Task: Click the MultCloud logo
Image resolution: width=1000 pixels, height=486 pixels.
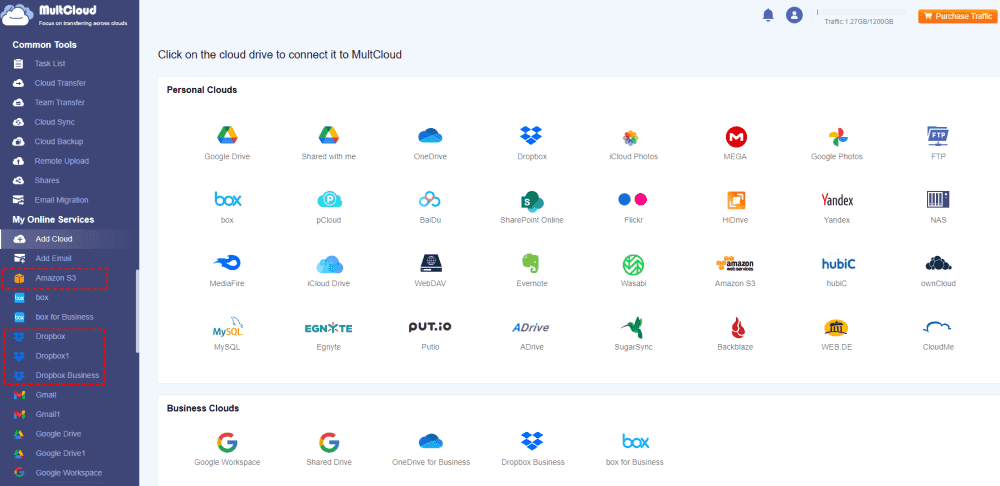Action: (x=66, y=15)
